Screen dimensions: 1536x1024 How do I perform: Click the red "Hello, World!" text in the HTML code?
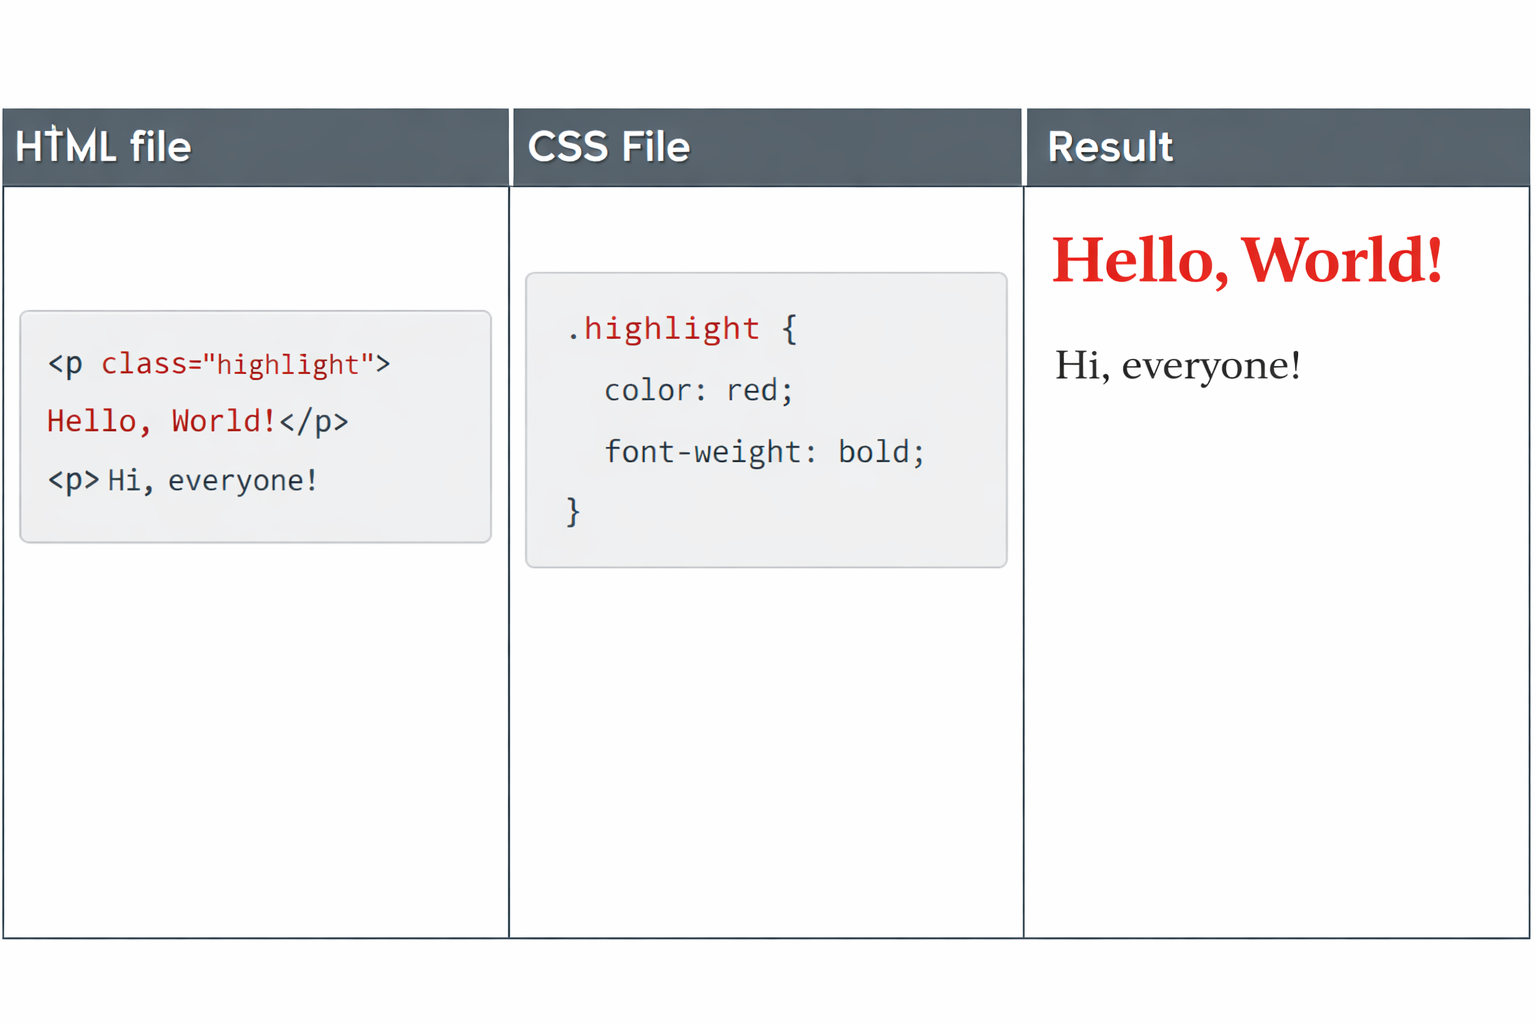point(161,421)
